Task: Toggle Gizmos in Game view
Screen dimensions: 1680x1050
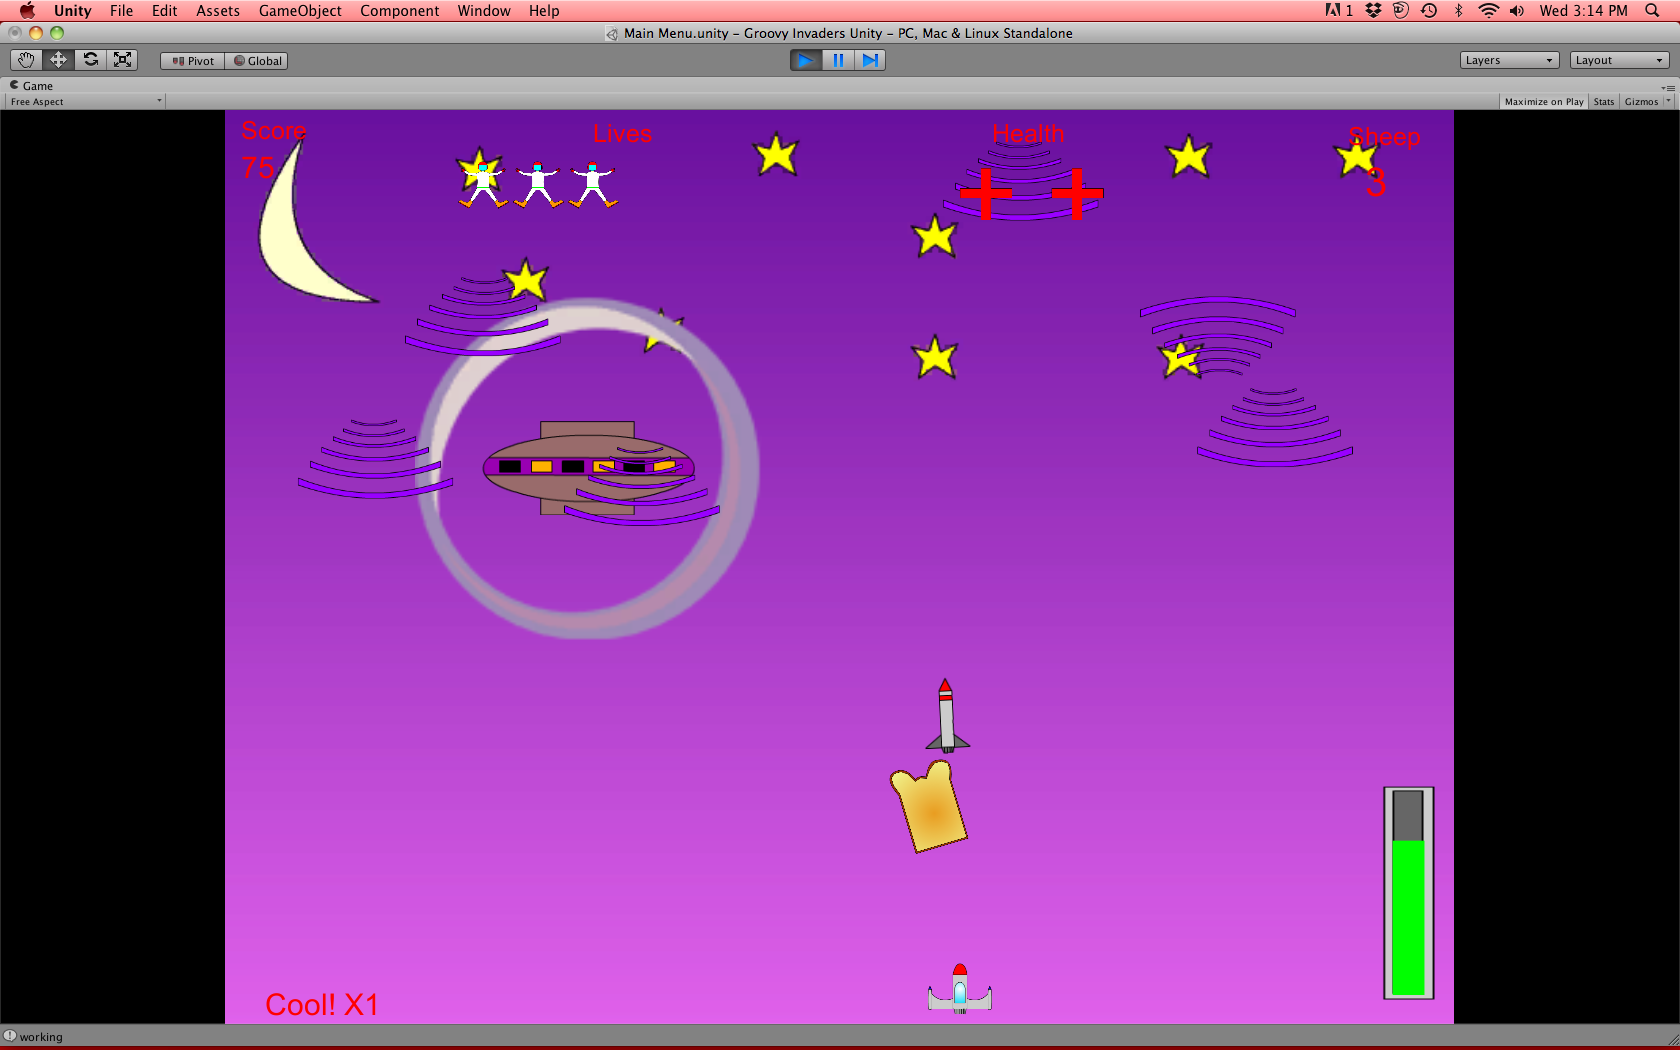Action: [x=1641, y=102]
